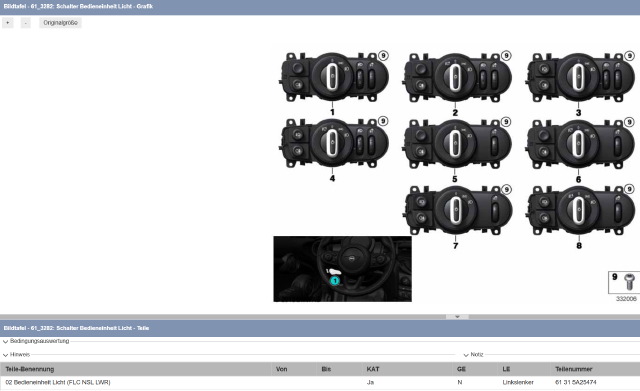Select light switch unit number 2
The height and width of the screenshot is (391, 640).
tap(457, 78)
